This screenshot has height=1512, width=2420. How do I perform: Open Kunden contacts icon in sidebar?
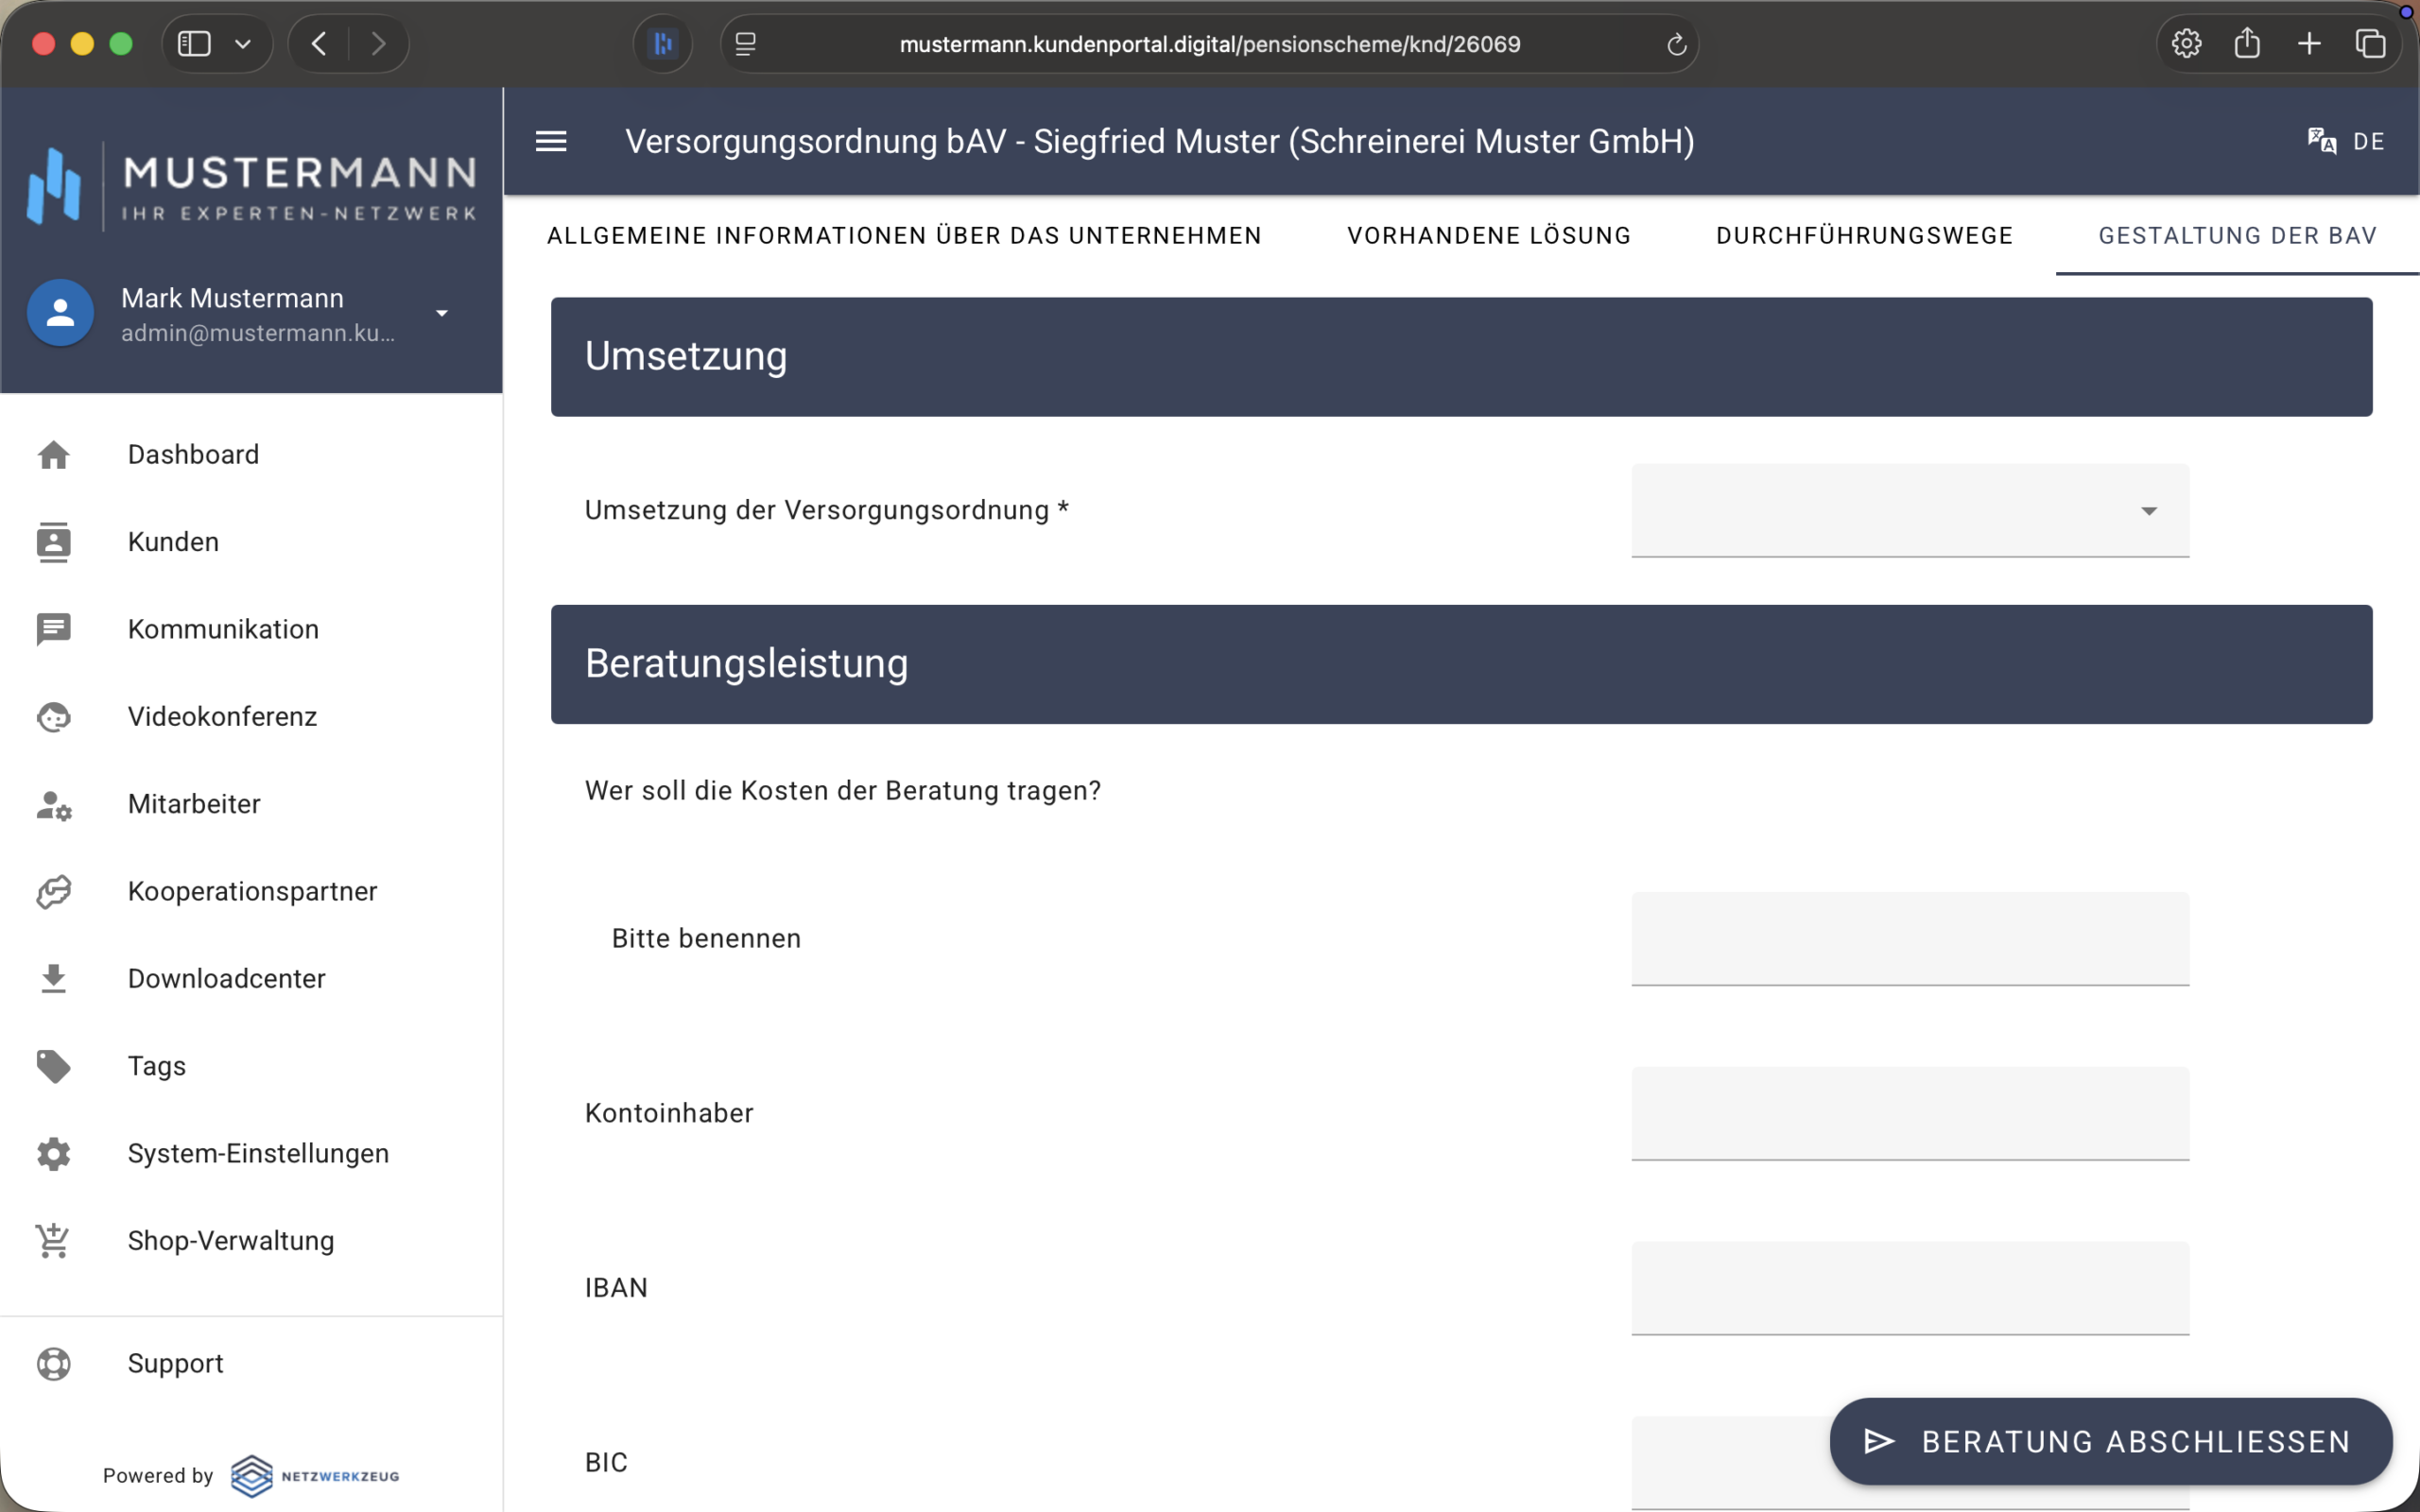coord(53,542)
